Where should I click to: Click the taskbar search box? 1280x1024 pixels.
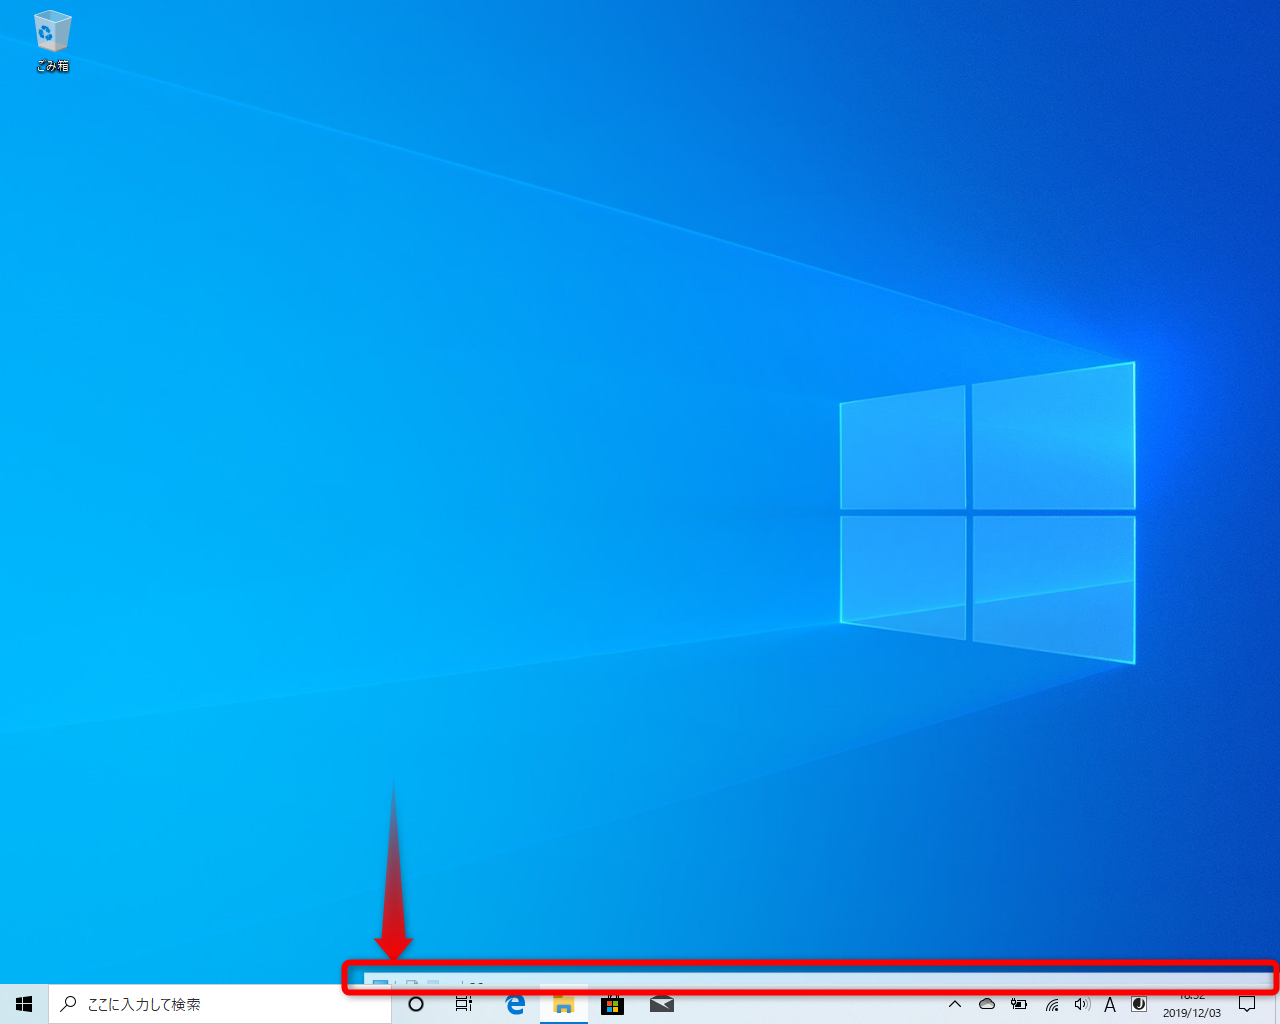(x=220, y=1004)
